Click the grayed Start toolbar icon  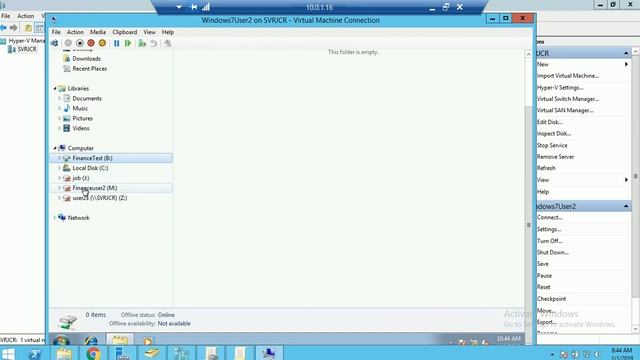point(68,43)
